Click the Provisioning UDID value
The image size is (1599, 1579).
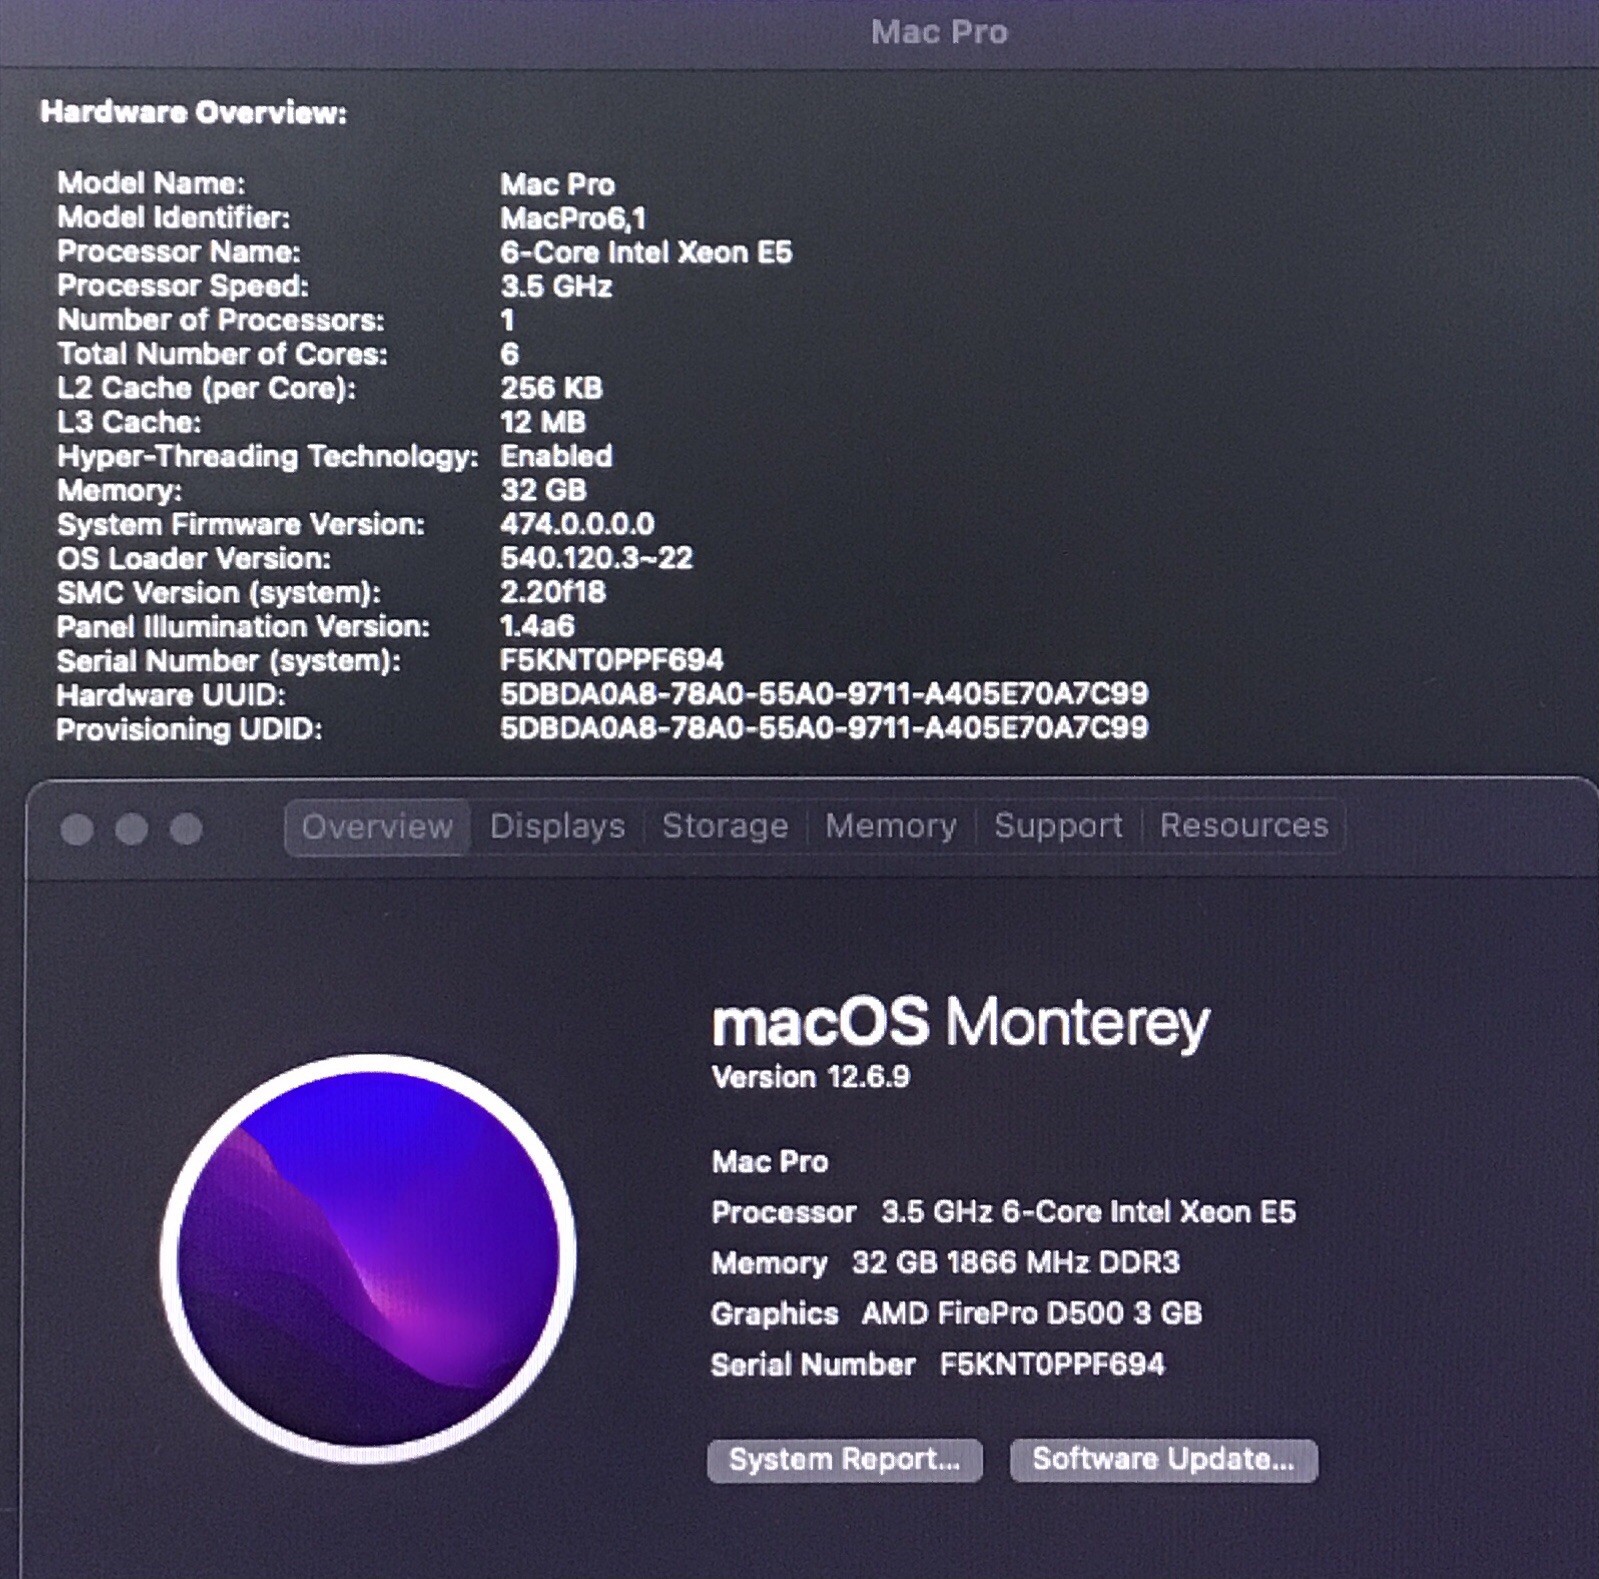(823, 728)
